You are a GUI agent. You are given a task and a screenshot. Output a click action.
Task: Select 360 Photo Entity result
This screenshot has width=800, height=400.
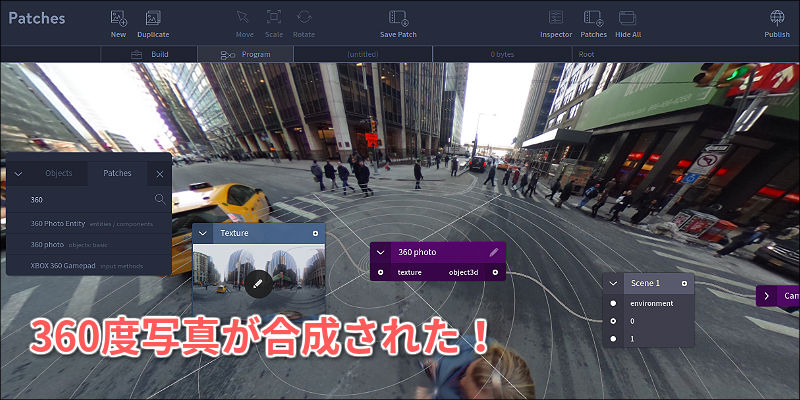click(x=89, y=223)
